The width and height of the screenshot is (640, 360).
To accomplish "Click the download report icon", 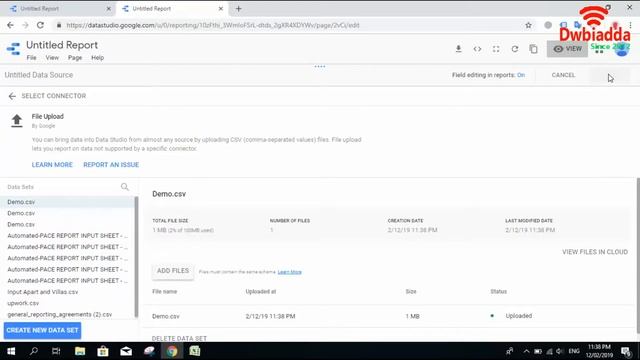I will 458,49.
